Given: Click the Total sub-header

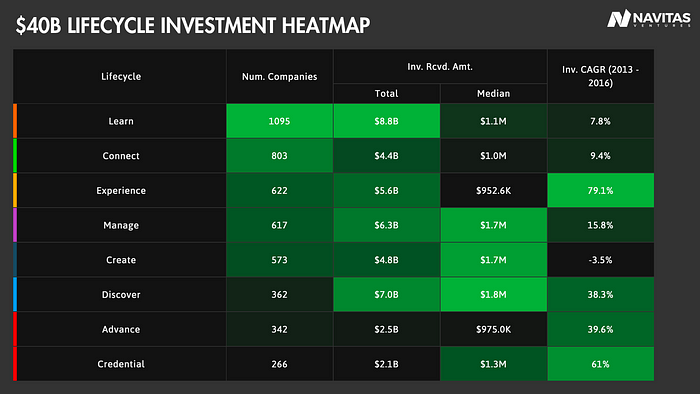Looking at the screenshot, I should pyautogui.click(x=387, y=94).
